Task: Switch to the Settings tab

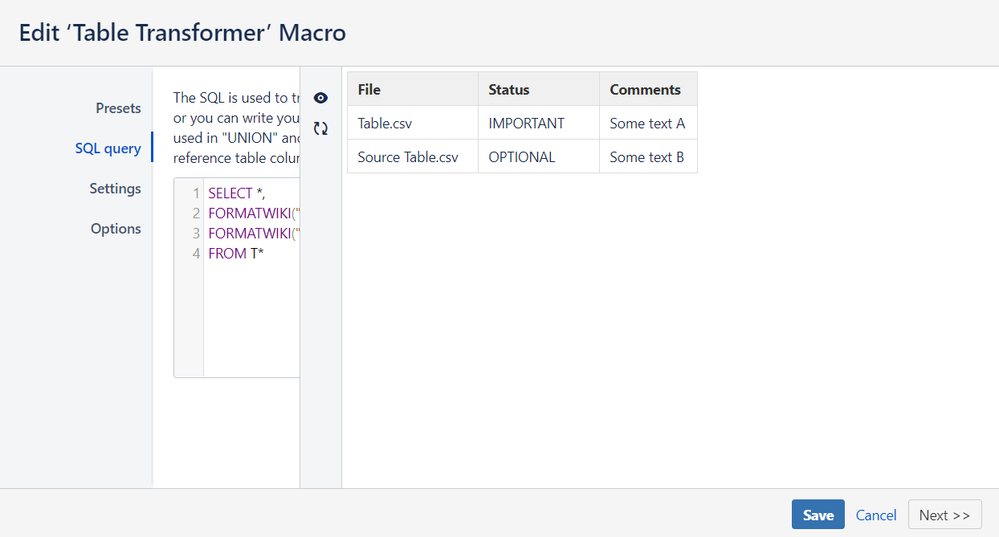Action: tap(115, 188)
